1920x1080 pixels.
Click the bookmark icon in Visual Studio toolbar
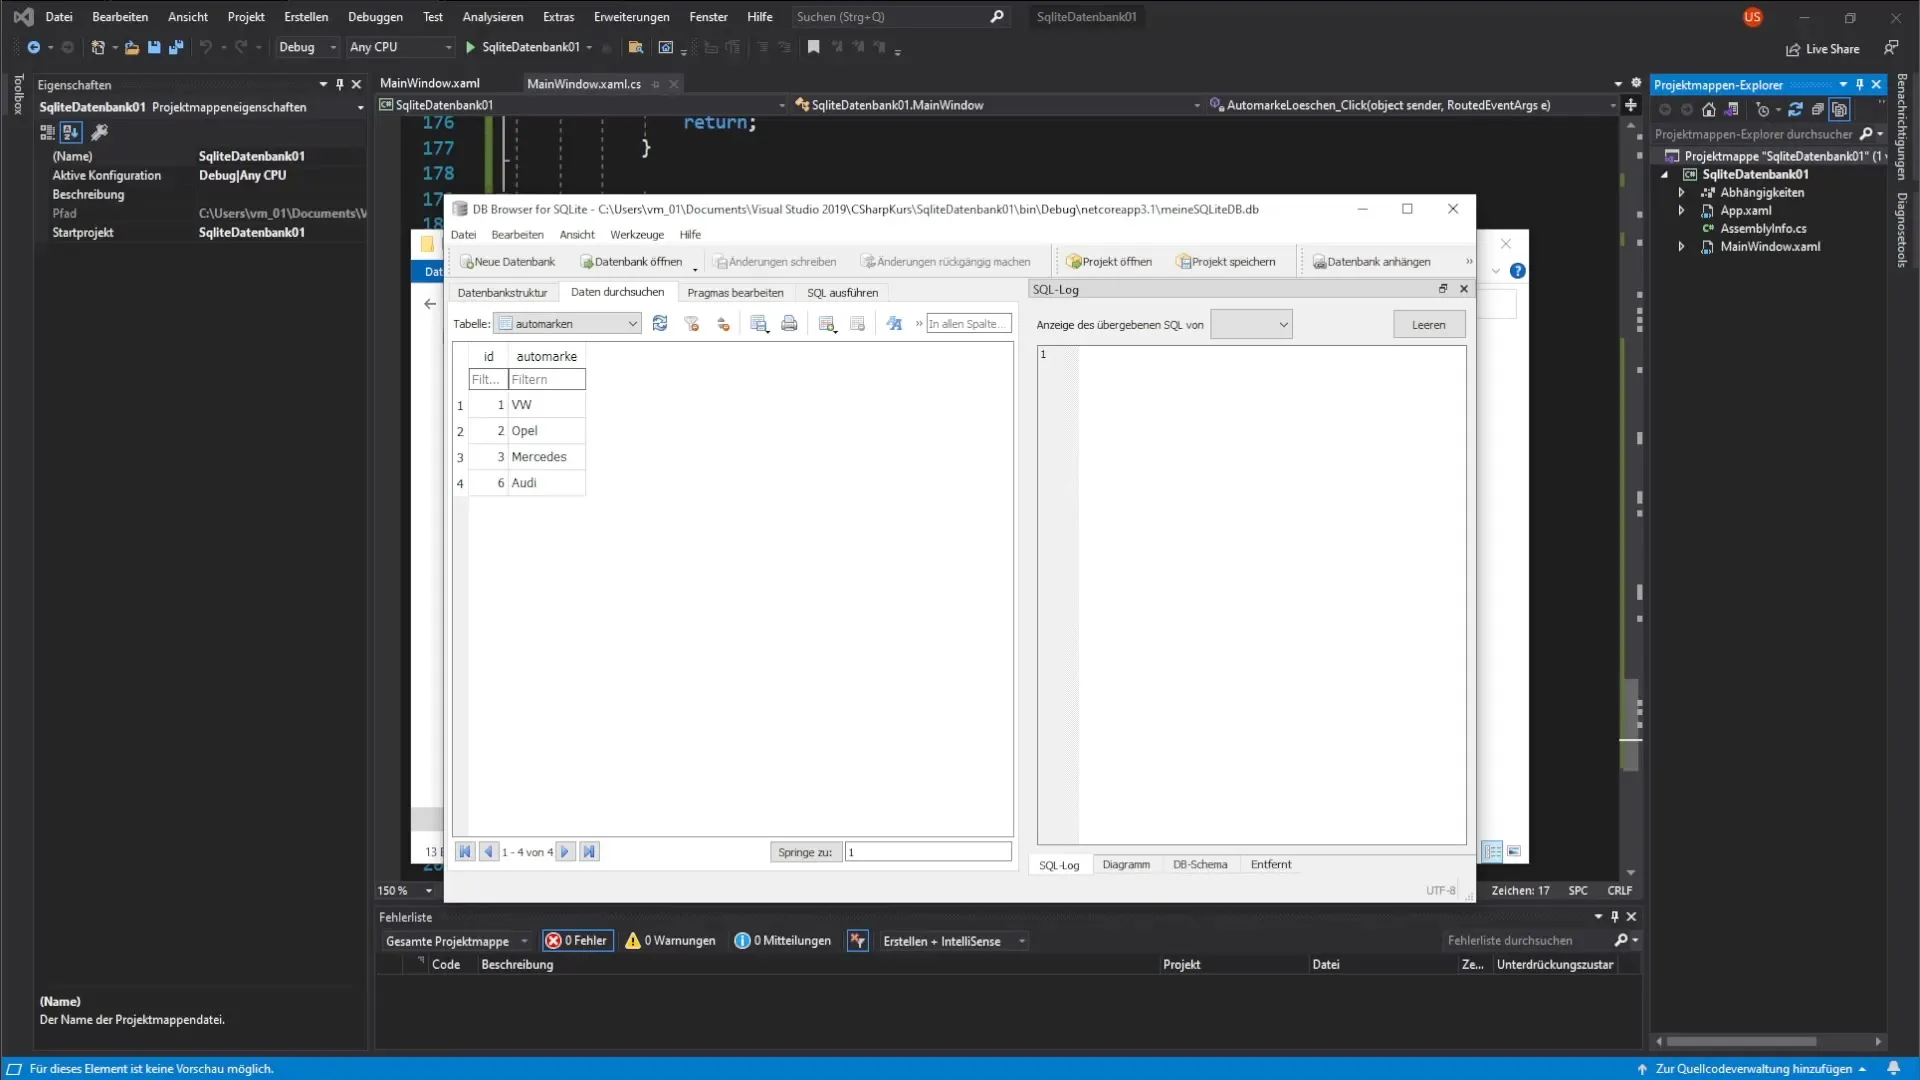click(814, 47)
